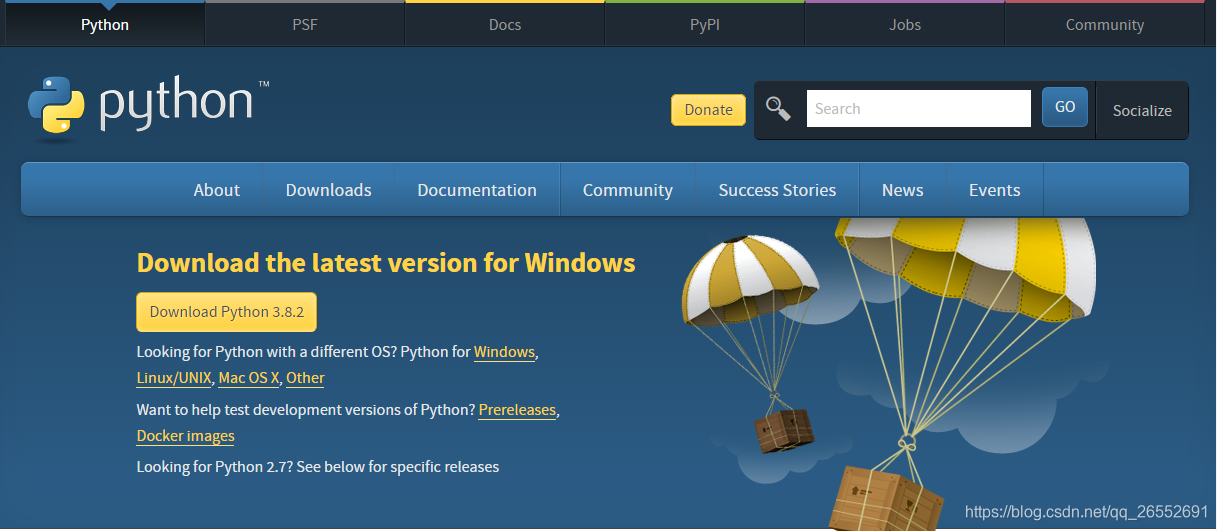Open the Docs top tab
This screenshot has width=1217, height=531.
[505, 24]
